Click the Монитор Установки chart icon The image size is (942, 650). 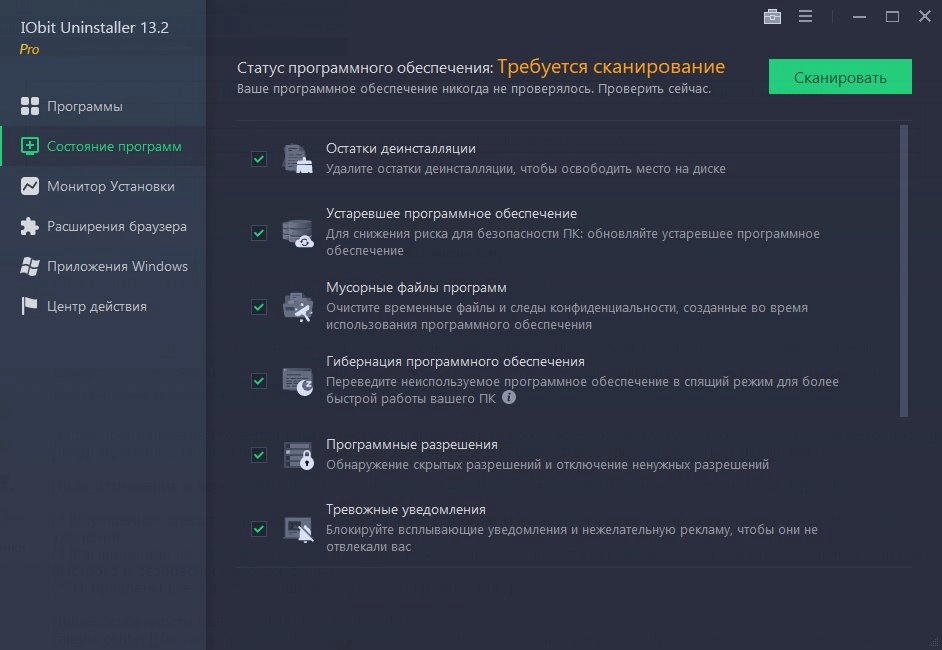(x=29, y=186)
